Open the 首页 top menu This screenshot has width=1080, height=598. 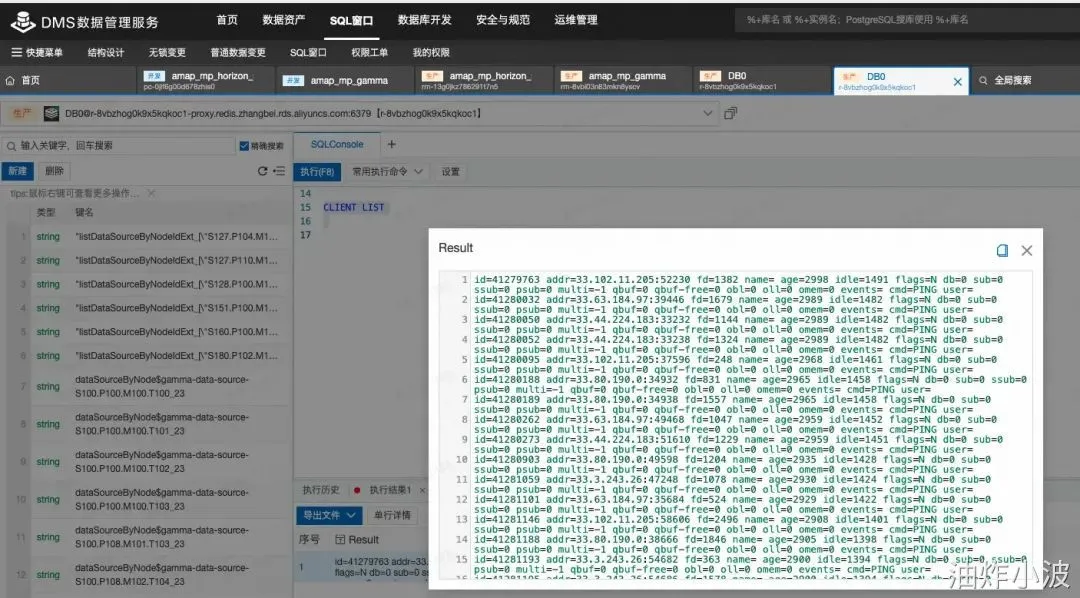point(227,20)
